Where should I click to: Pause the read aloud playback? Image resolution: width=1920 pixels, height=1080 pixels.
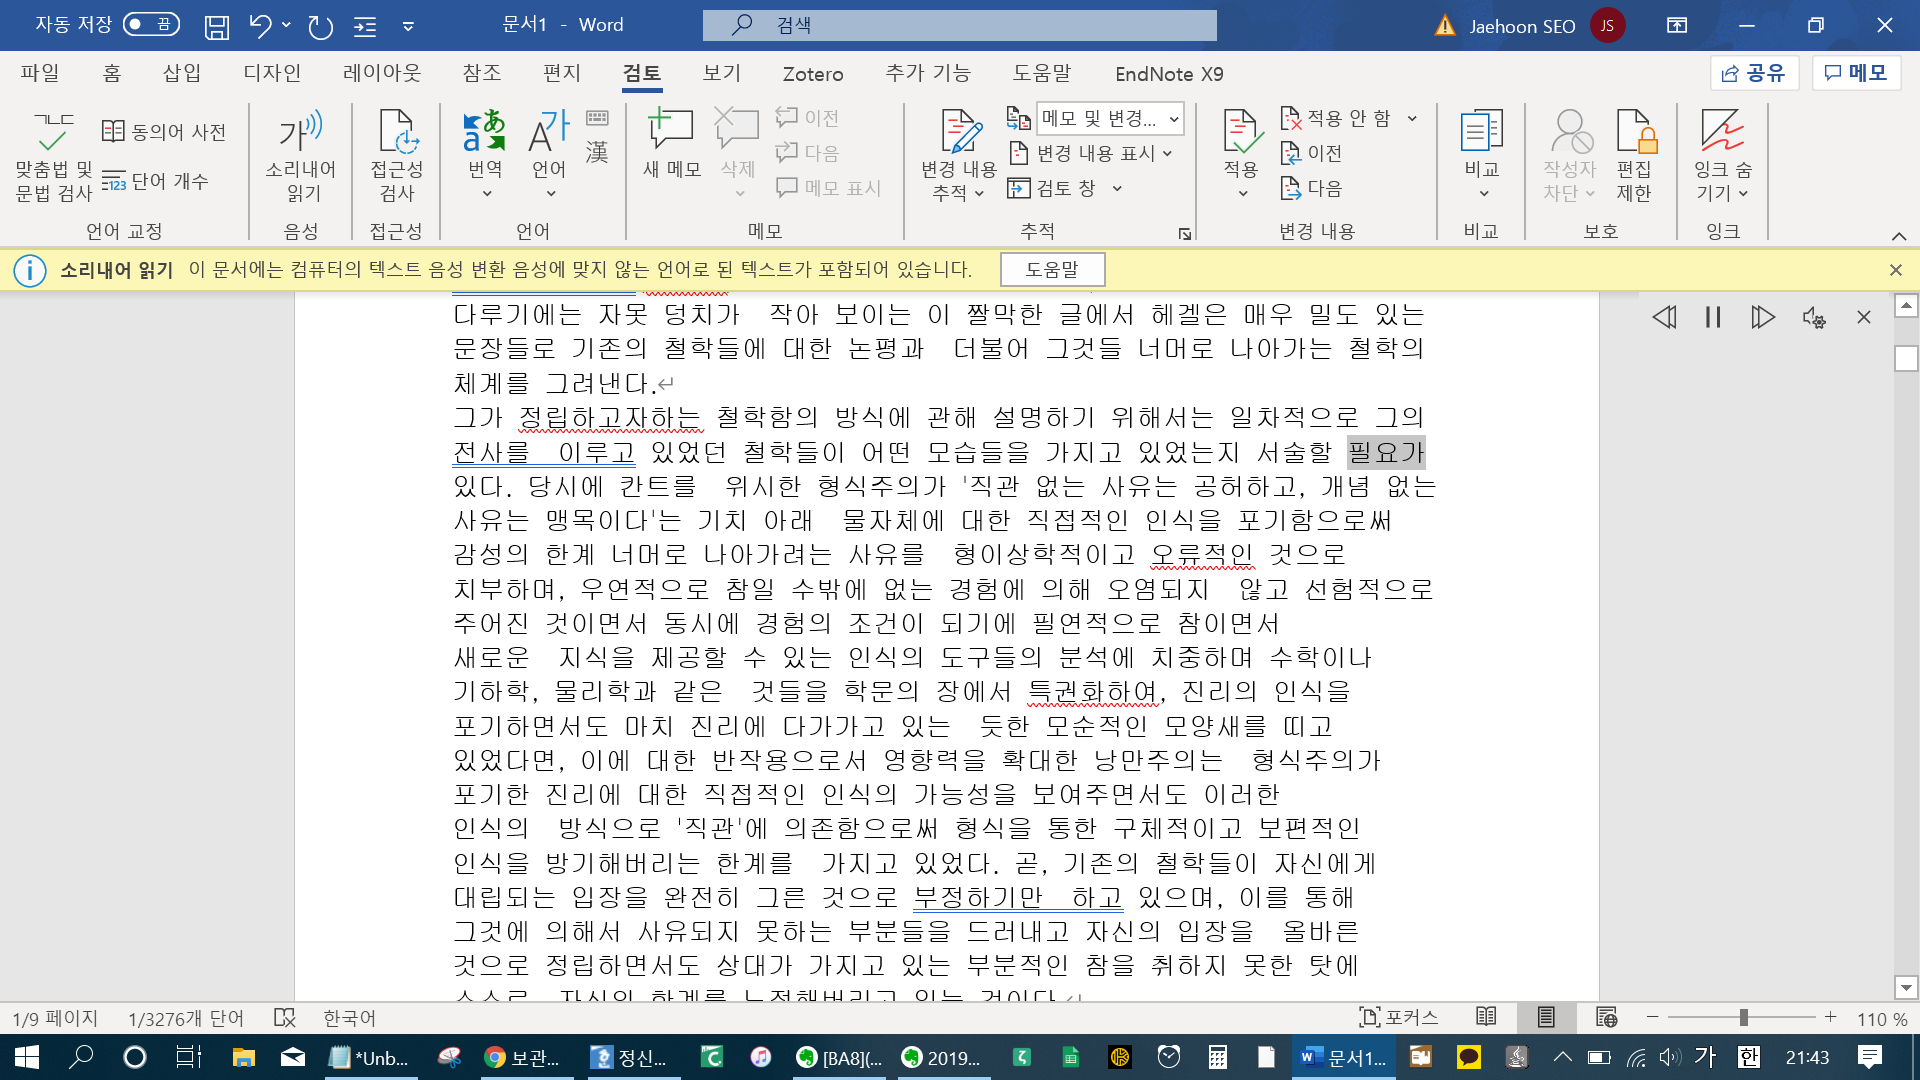coord(1713,318)
